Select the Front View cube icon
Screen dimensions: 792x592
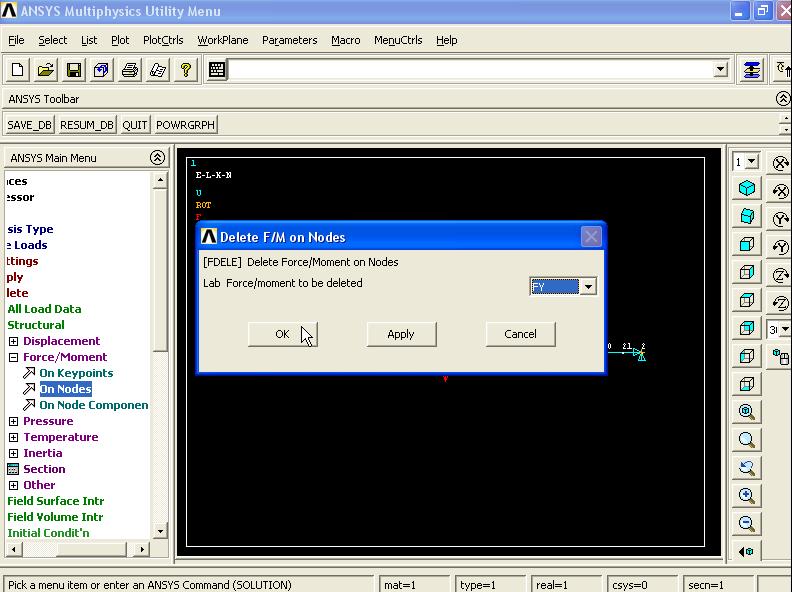coord(747,244)
